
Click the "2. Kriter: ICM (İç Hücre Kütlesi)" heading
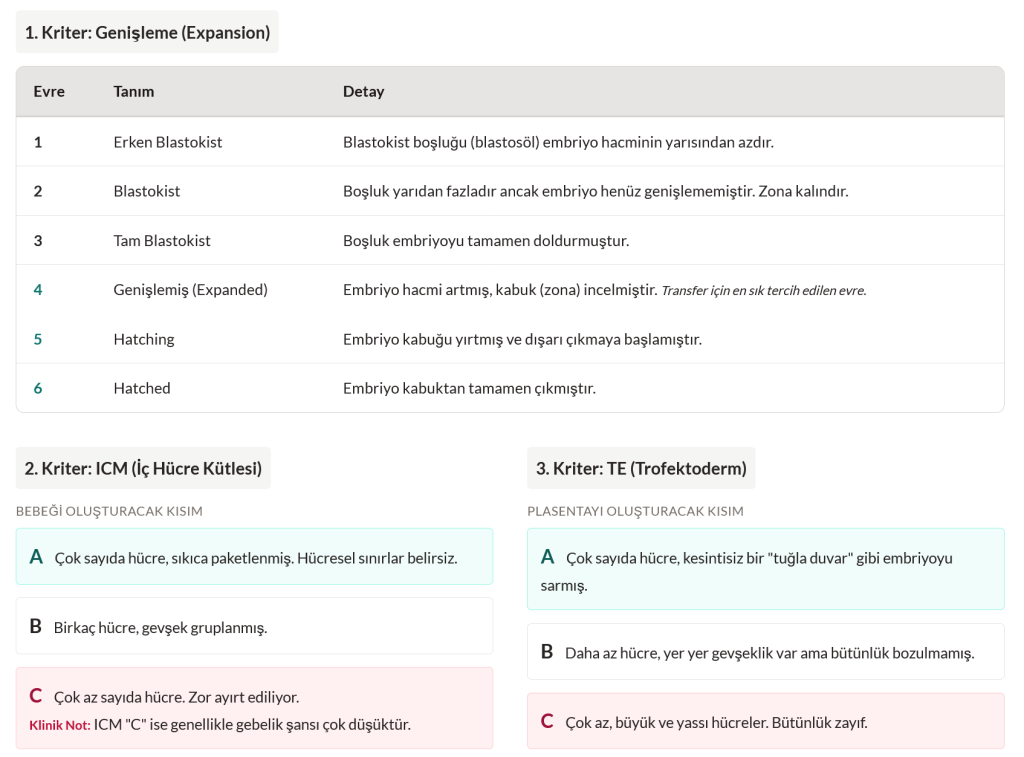(143, 468)
